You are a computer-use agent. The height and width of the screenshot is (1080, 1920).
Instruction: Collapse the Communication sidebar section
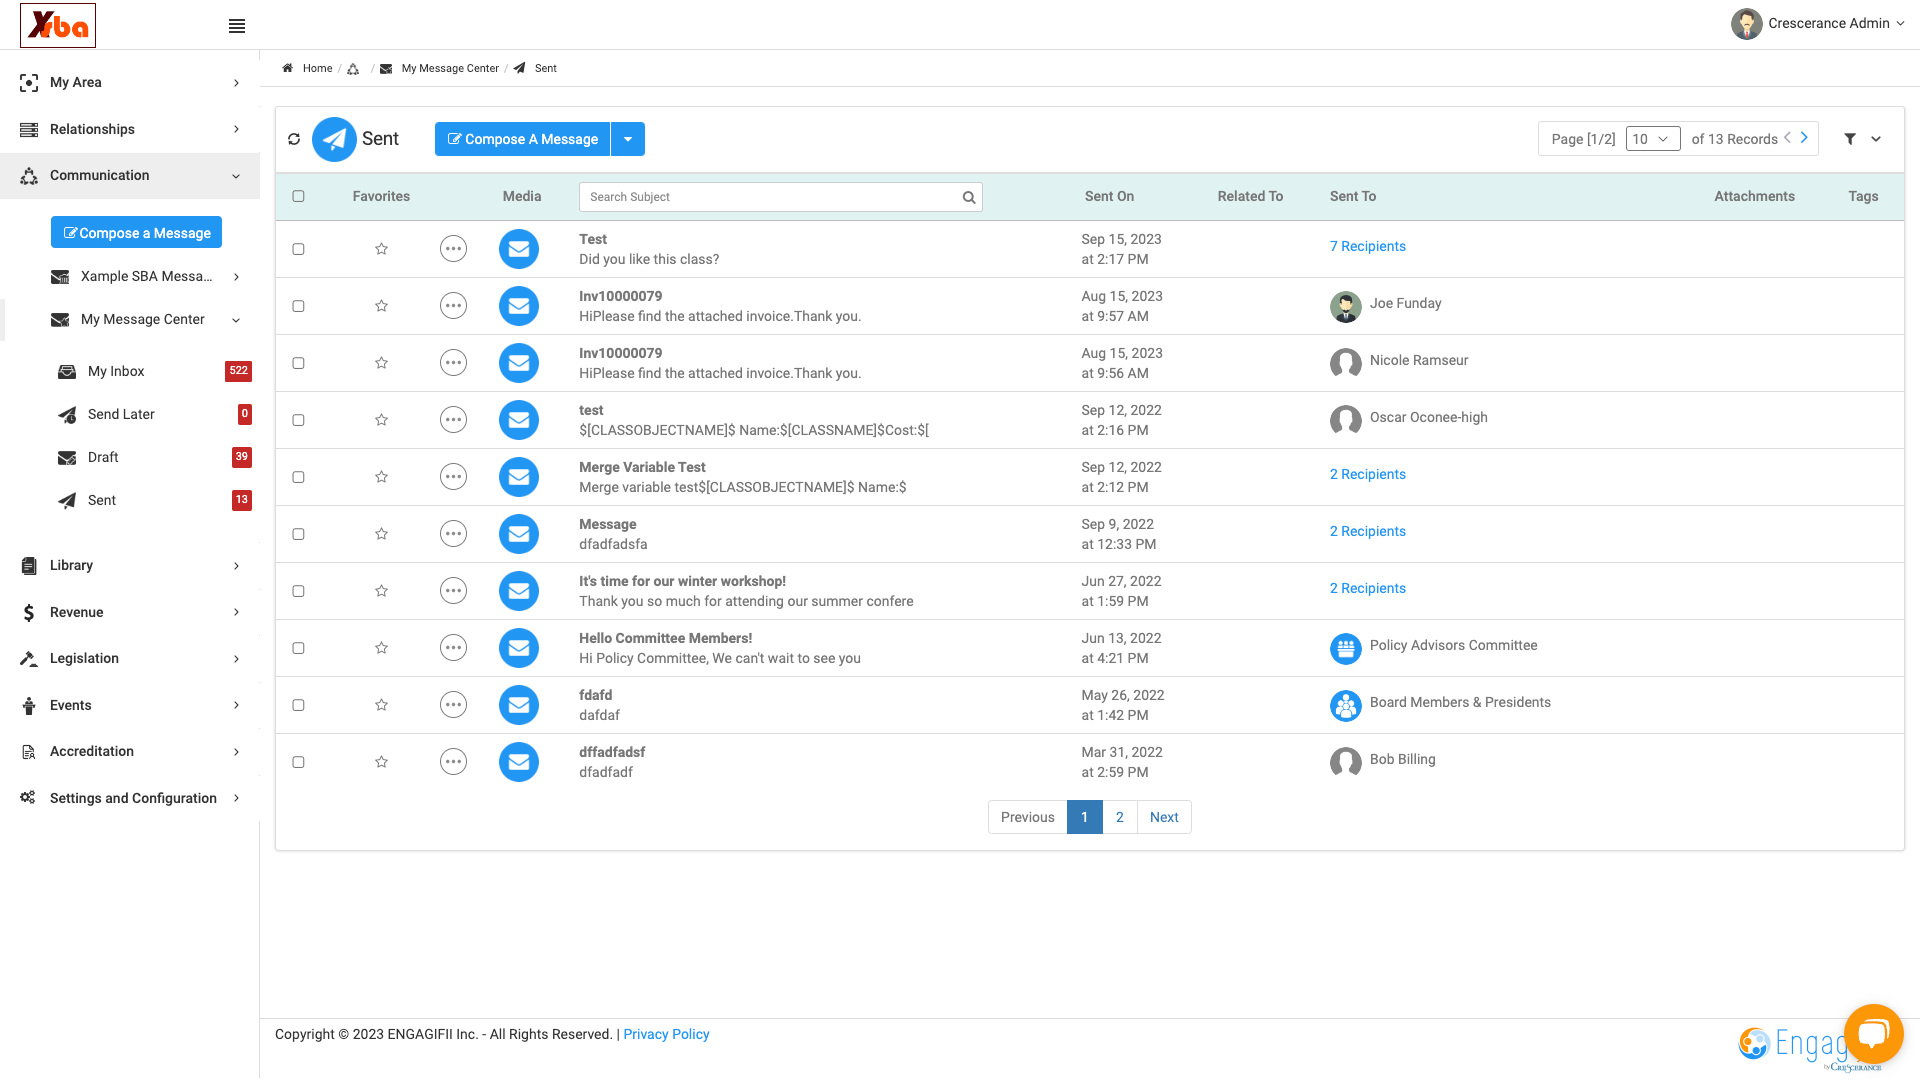130,176
